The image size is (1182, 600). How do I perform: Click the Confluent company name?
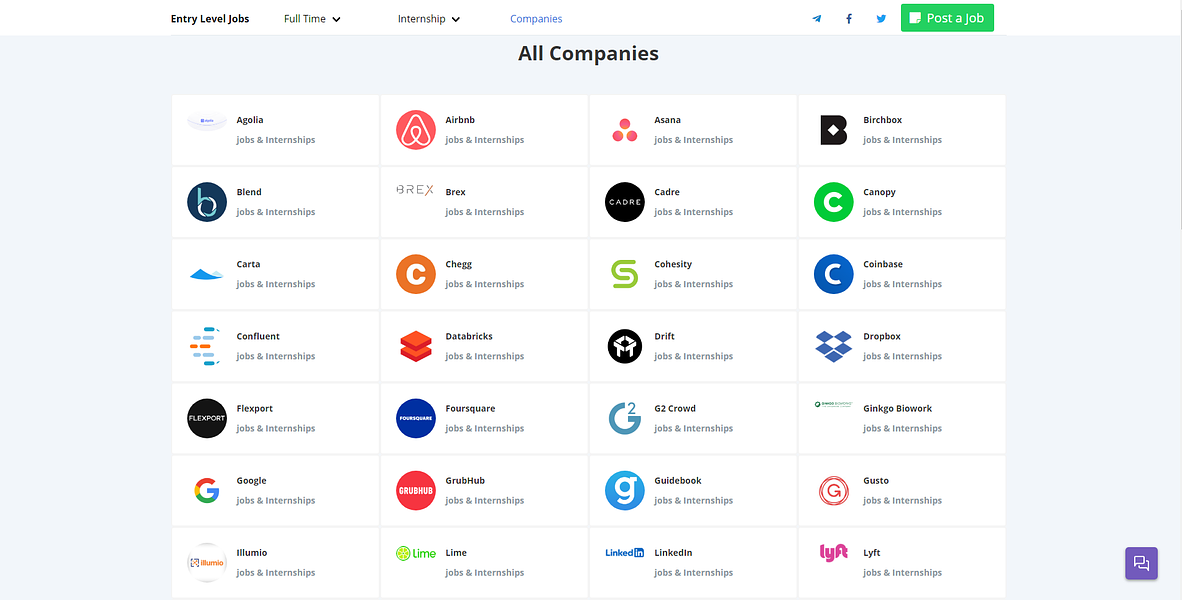click(258, 336)
